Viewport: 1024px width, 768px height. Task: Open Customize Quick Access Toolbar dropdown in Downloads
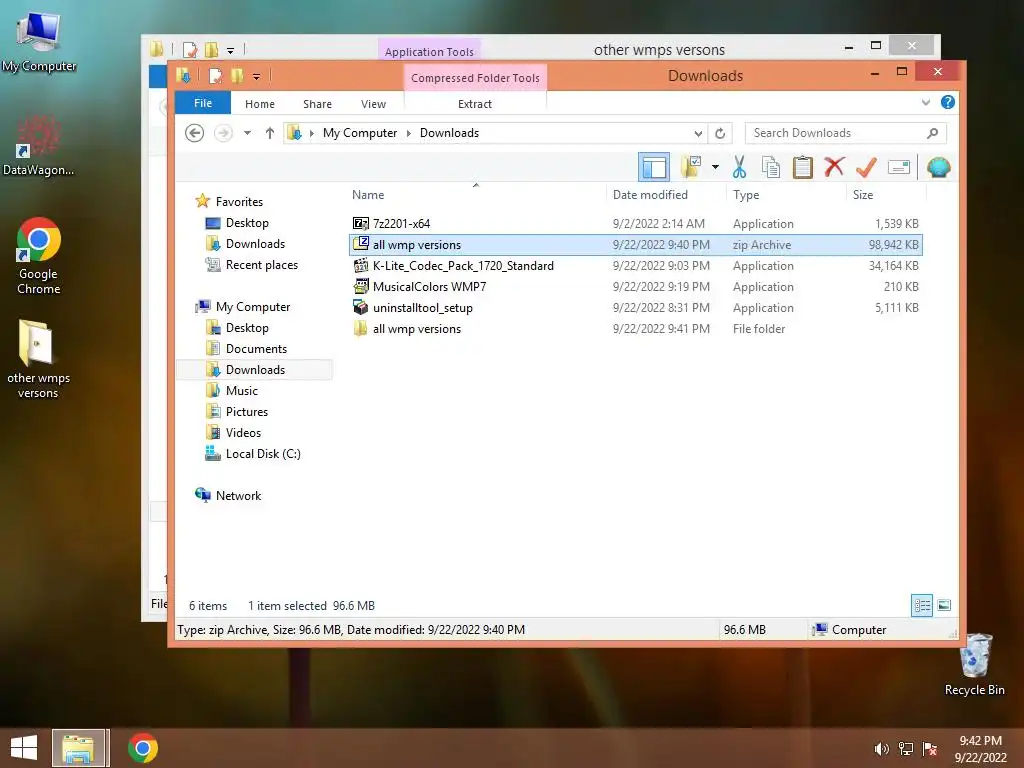[x=257, y=77]
